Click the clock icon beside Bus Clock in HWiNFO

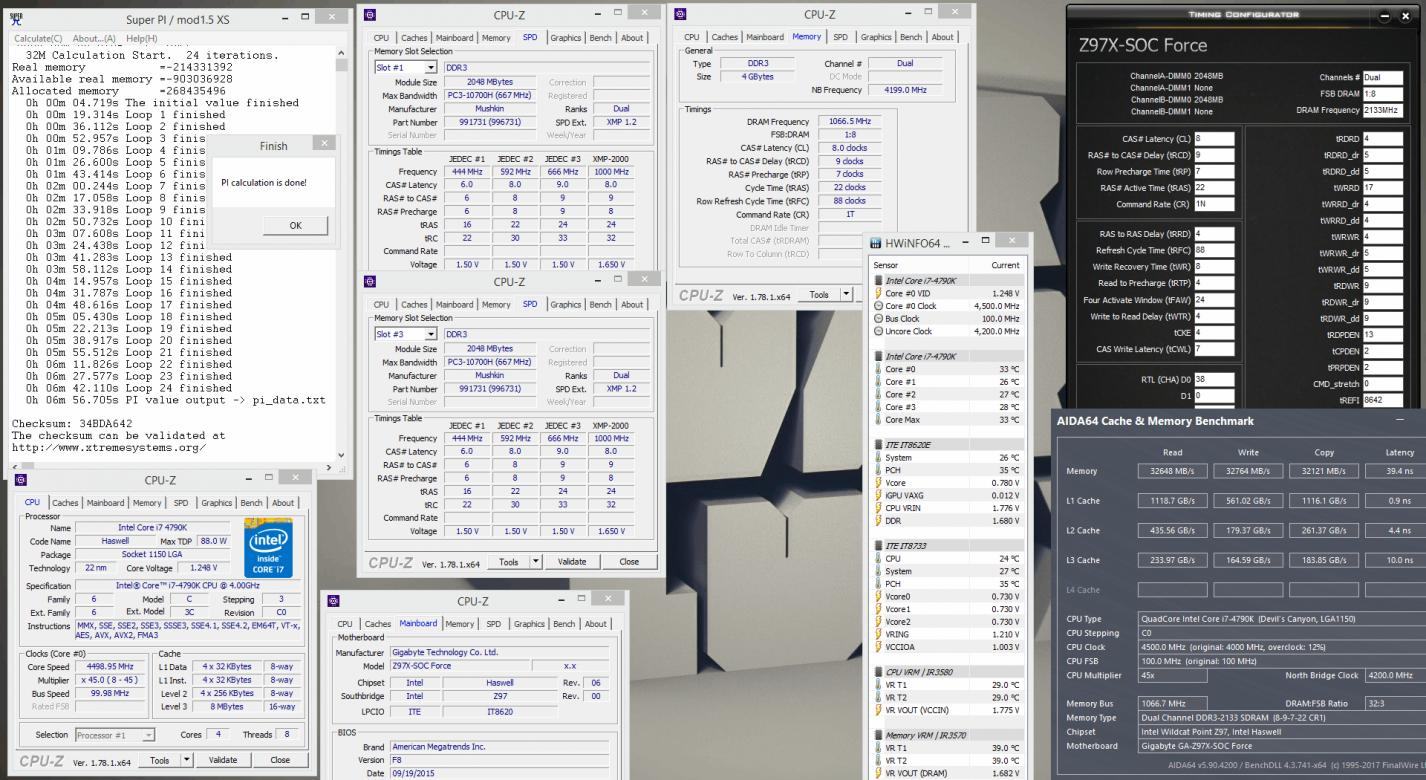click(x=878, y=318)
